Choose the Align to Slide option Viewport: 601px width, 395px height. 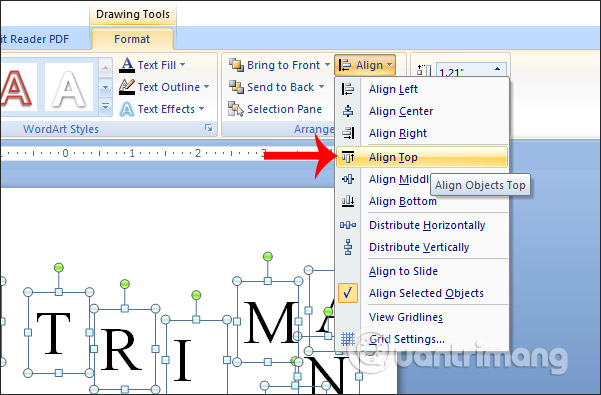[x=403, y=271]
